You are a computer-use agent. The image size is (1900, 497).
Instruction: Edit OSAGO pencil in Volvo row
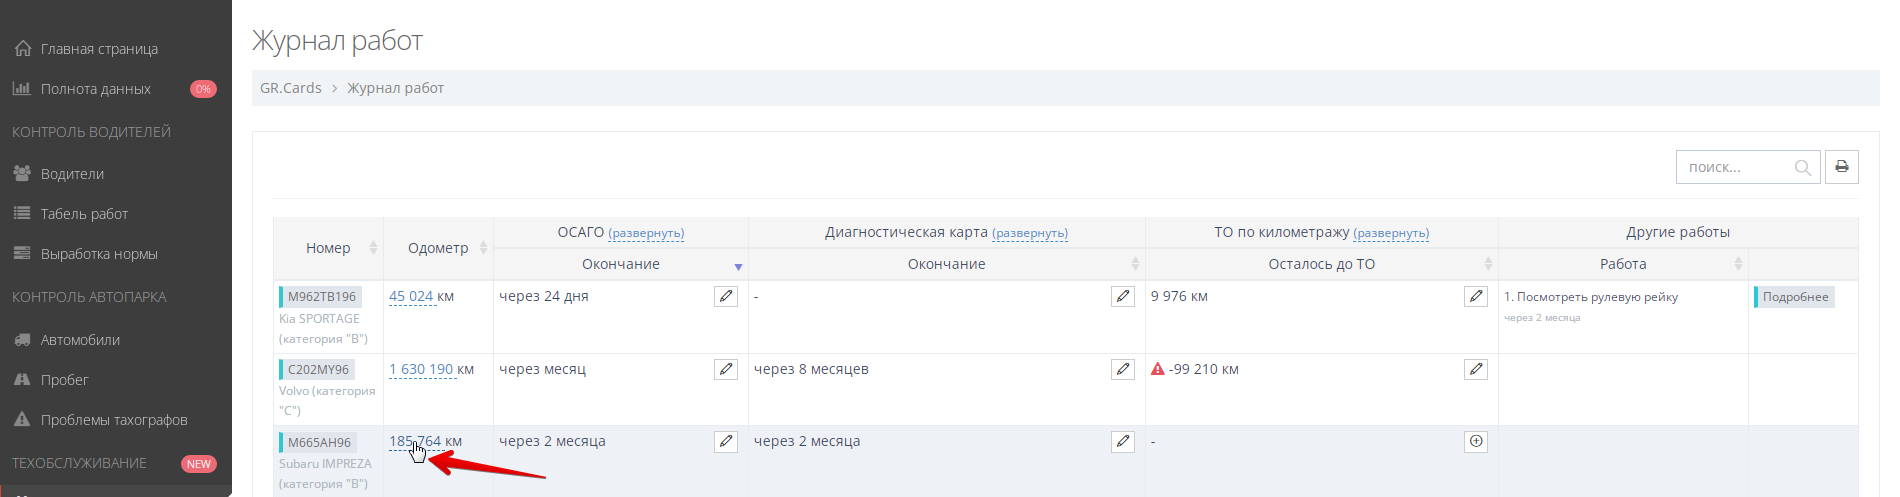[x=726, y=369]
